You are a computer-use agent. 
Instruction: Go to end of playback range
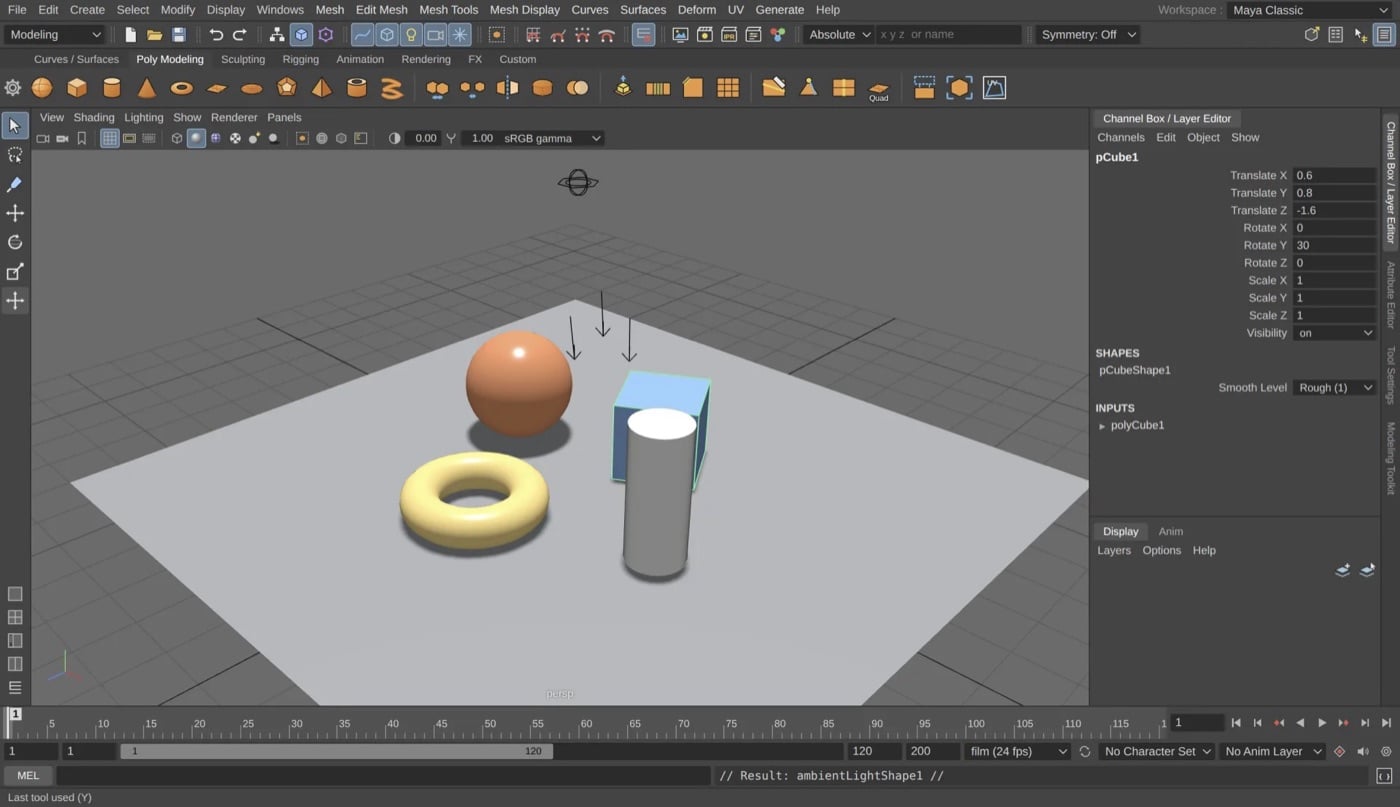tap(1386, 722)
